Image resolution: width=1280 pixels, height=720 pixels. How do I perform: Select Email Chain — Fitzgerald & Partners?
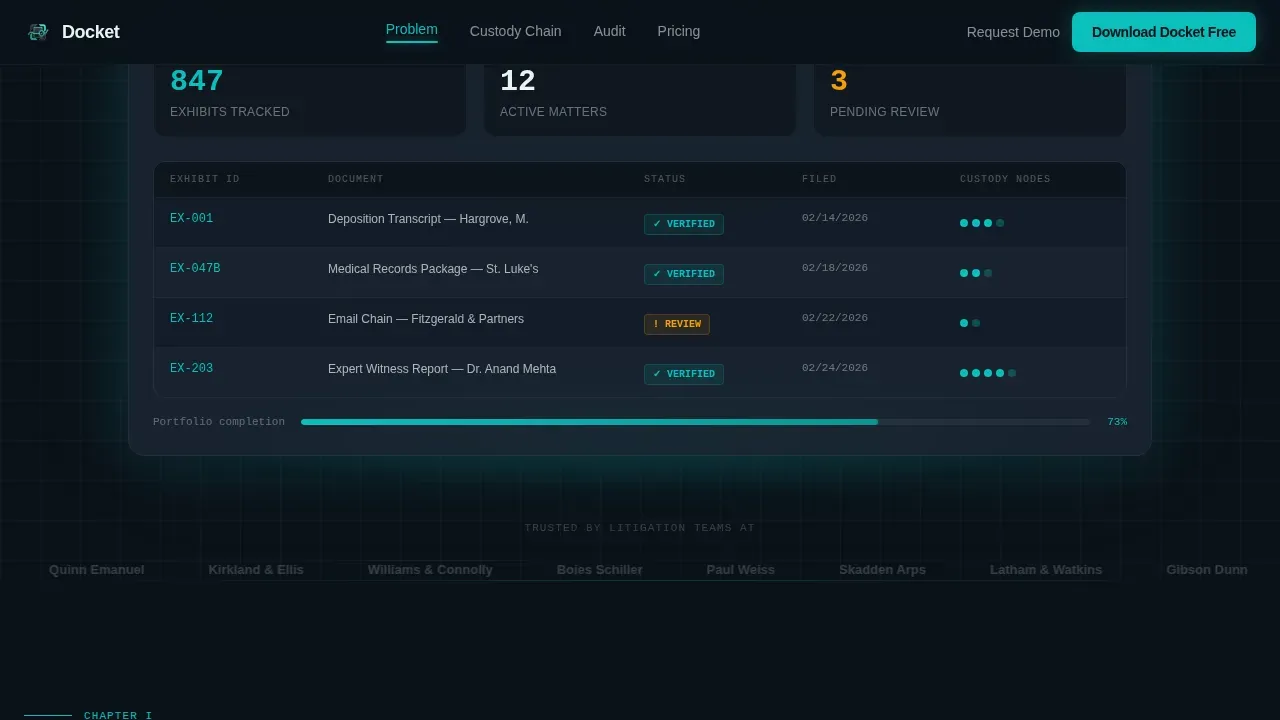[x=426, y=319]
